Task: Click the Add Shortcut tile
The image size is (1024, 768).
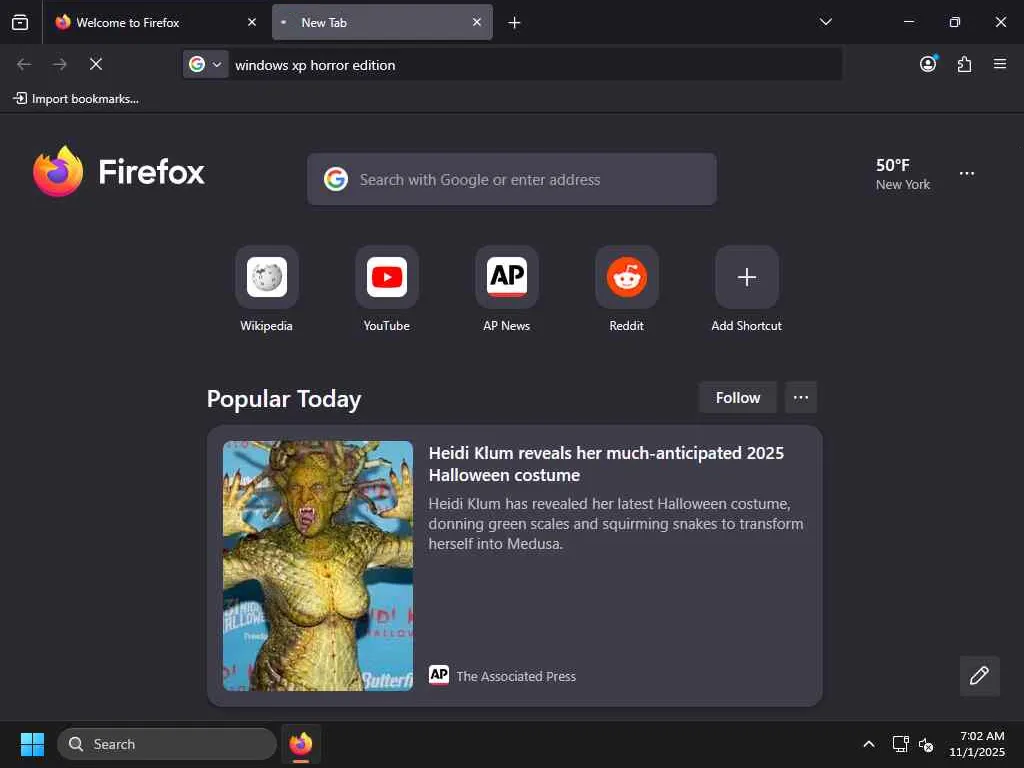Action: 746,290
